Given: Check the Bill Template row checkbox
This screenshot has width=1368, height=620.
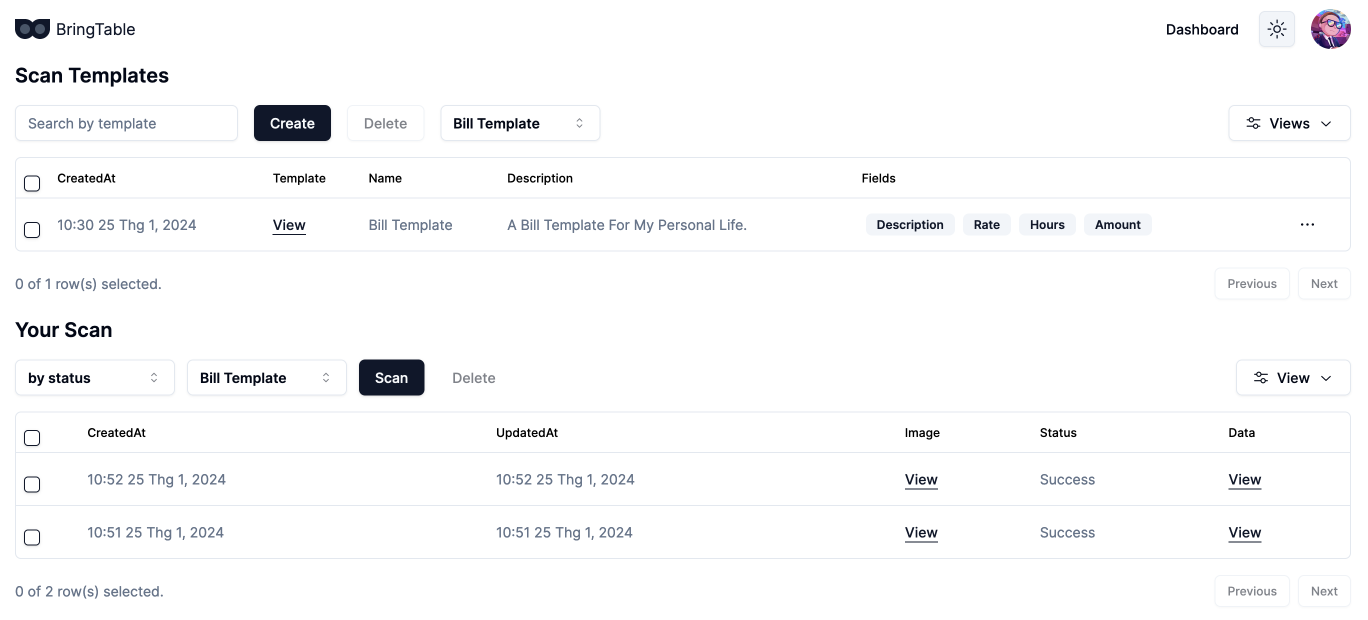Looking at the screenshot, I should [32, 230].
